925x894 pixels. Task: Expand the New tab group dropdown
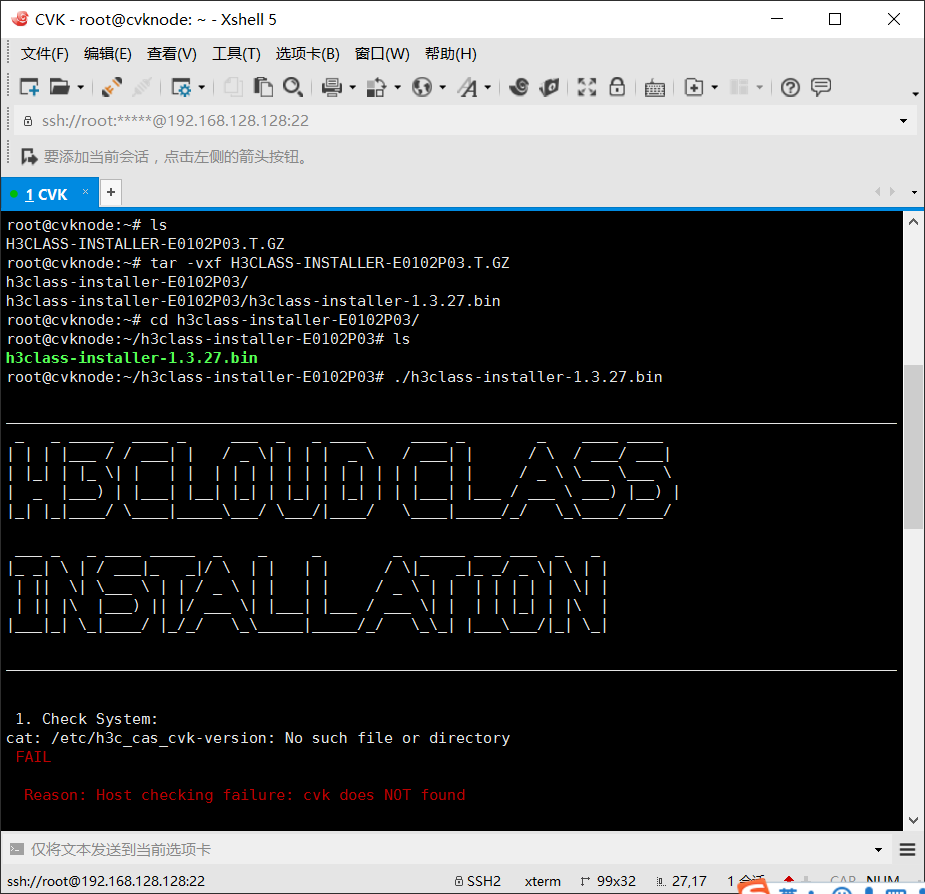[x=715, y=87]
